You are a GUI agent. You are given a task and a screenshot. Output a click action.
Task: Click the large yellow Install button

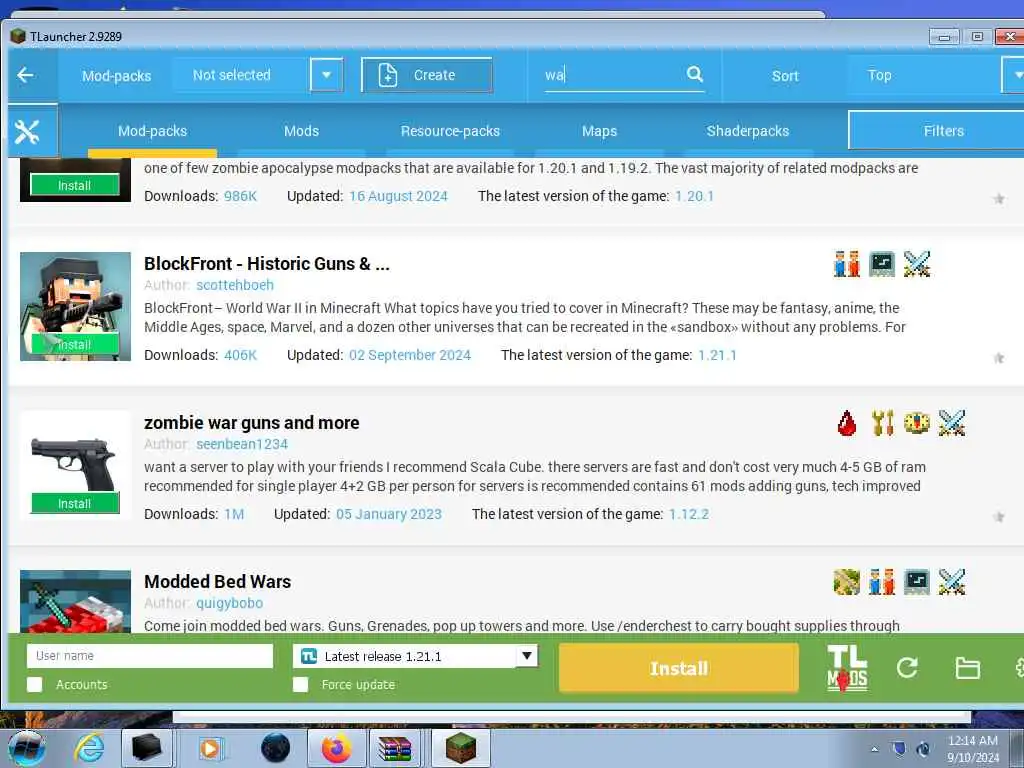(x=679, y=668)
